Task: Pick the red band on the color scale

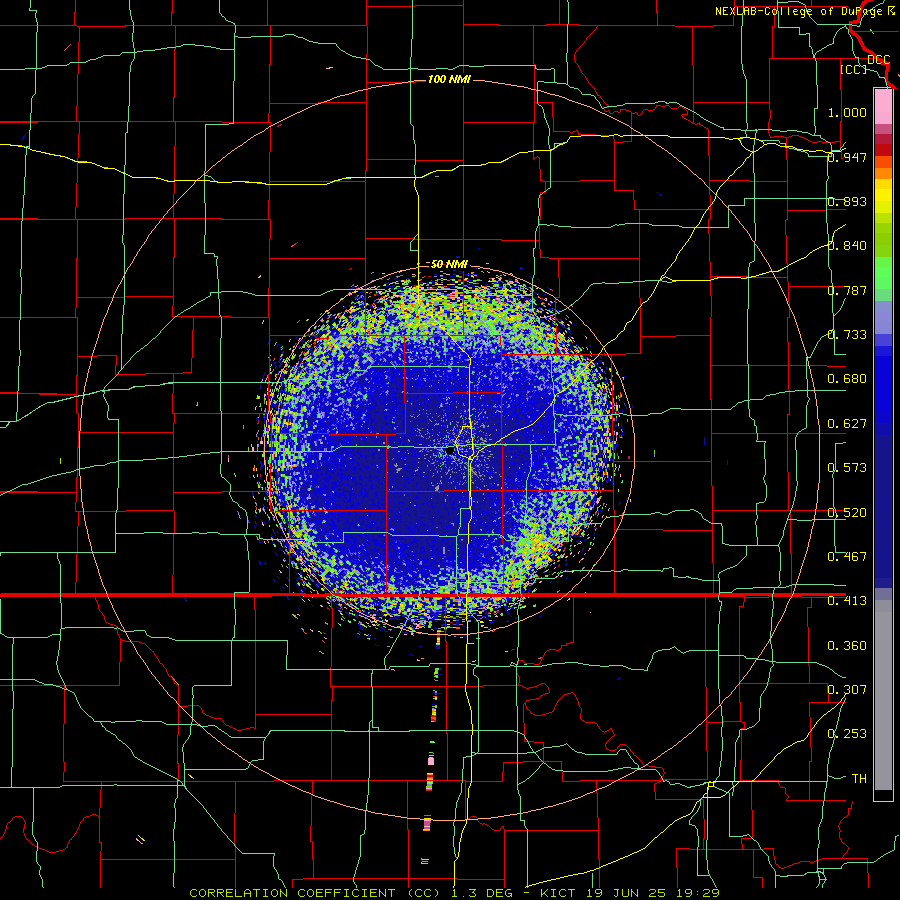Action: point(883,149)
